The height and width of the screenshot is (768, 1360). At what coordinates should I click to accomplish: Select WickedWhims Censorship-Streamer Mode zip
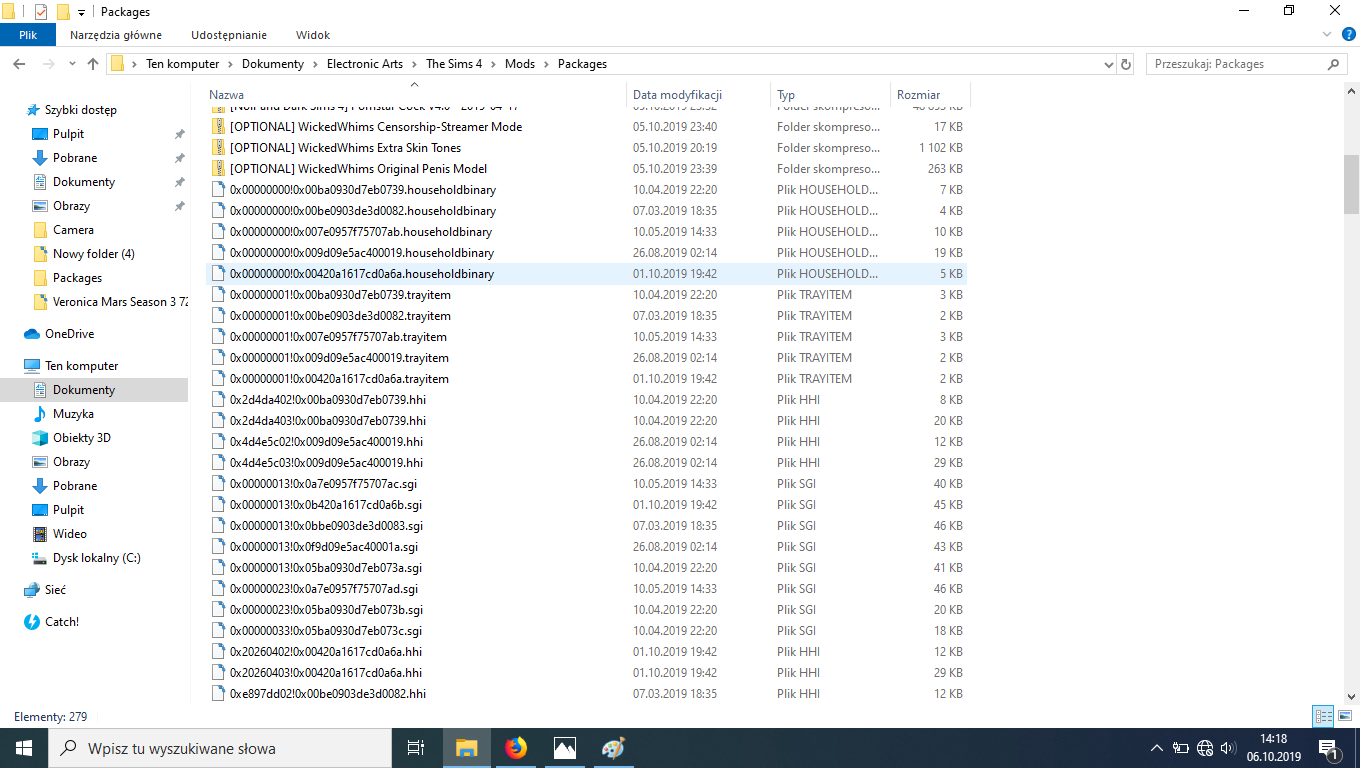376,127
